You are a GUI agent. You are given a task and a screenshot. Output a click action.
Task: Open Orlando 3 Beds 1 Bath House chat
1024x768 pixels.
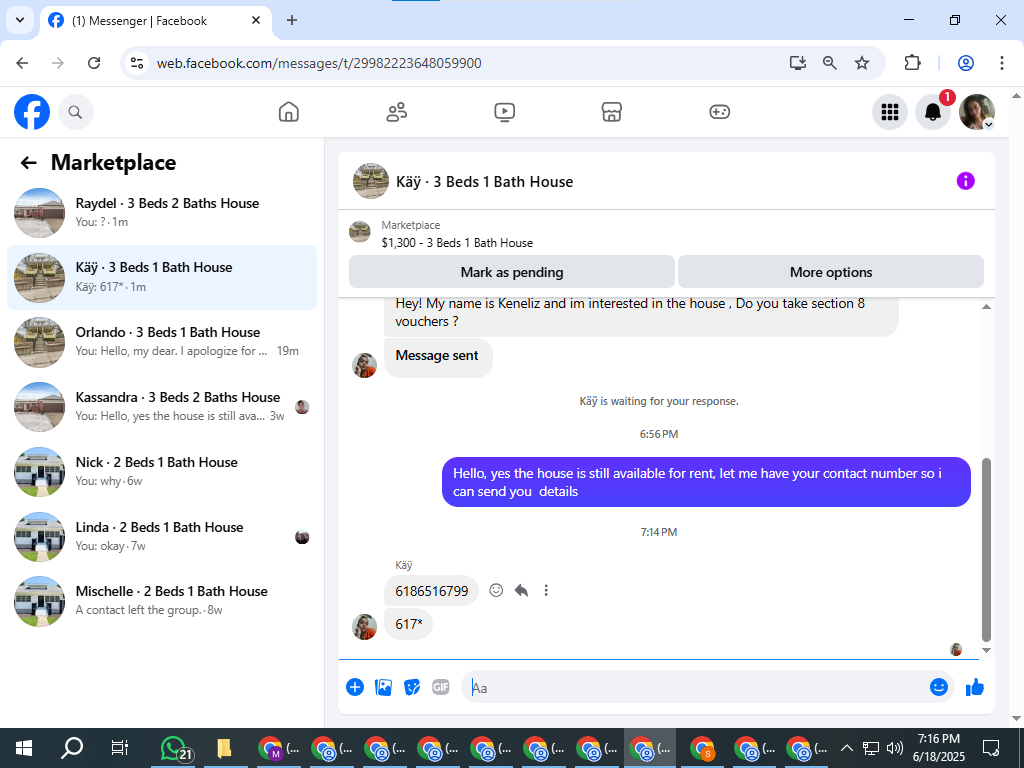[162, 342]
